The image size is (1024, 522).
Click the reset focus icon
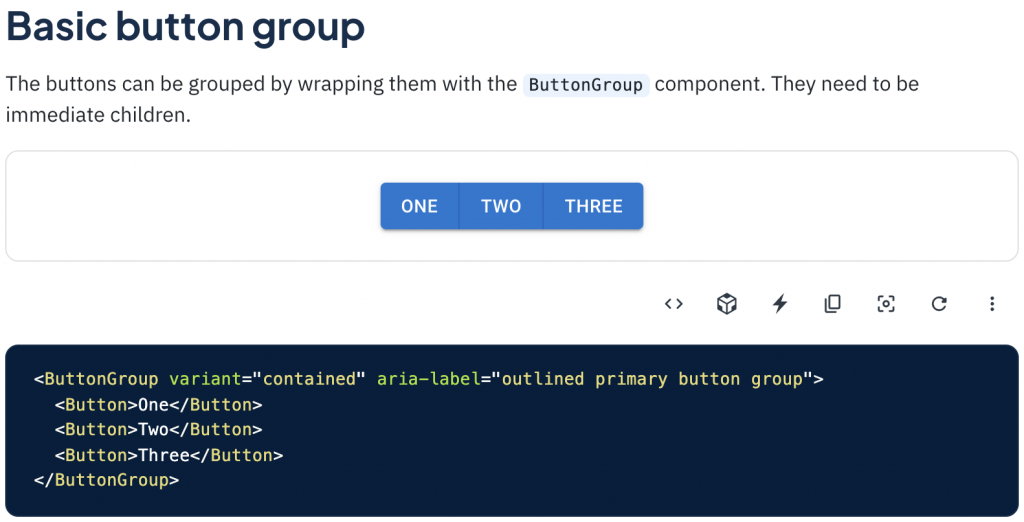click(x=886, y=304)
